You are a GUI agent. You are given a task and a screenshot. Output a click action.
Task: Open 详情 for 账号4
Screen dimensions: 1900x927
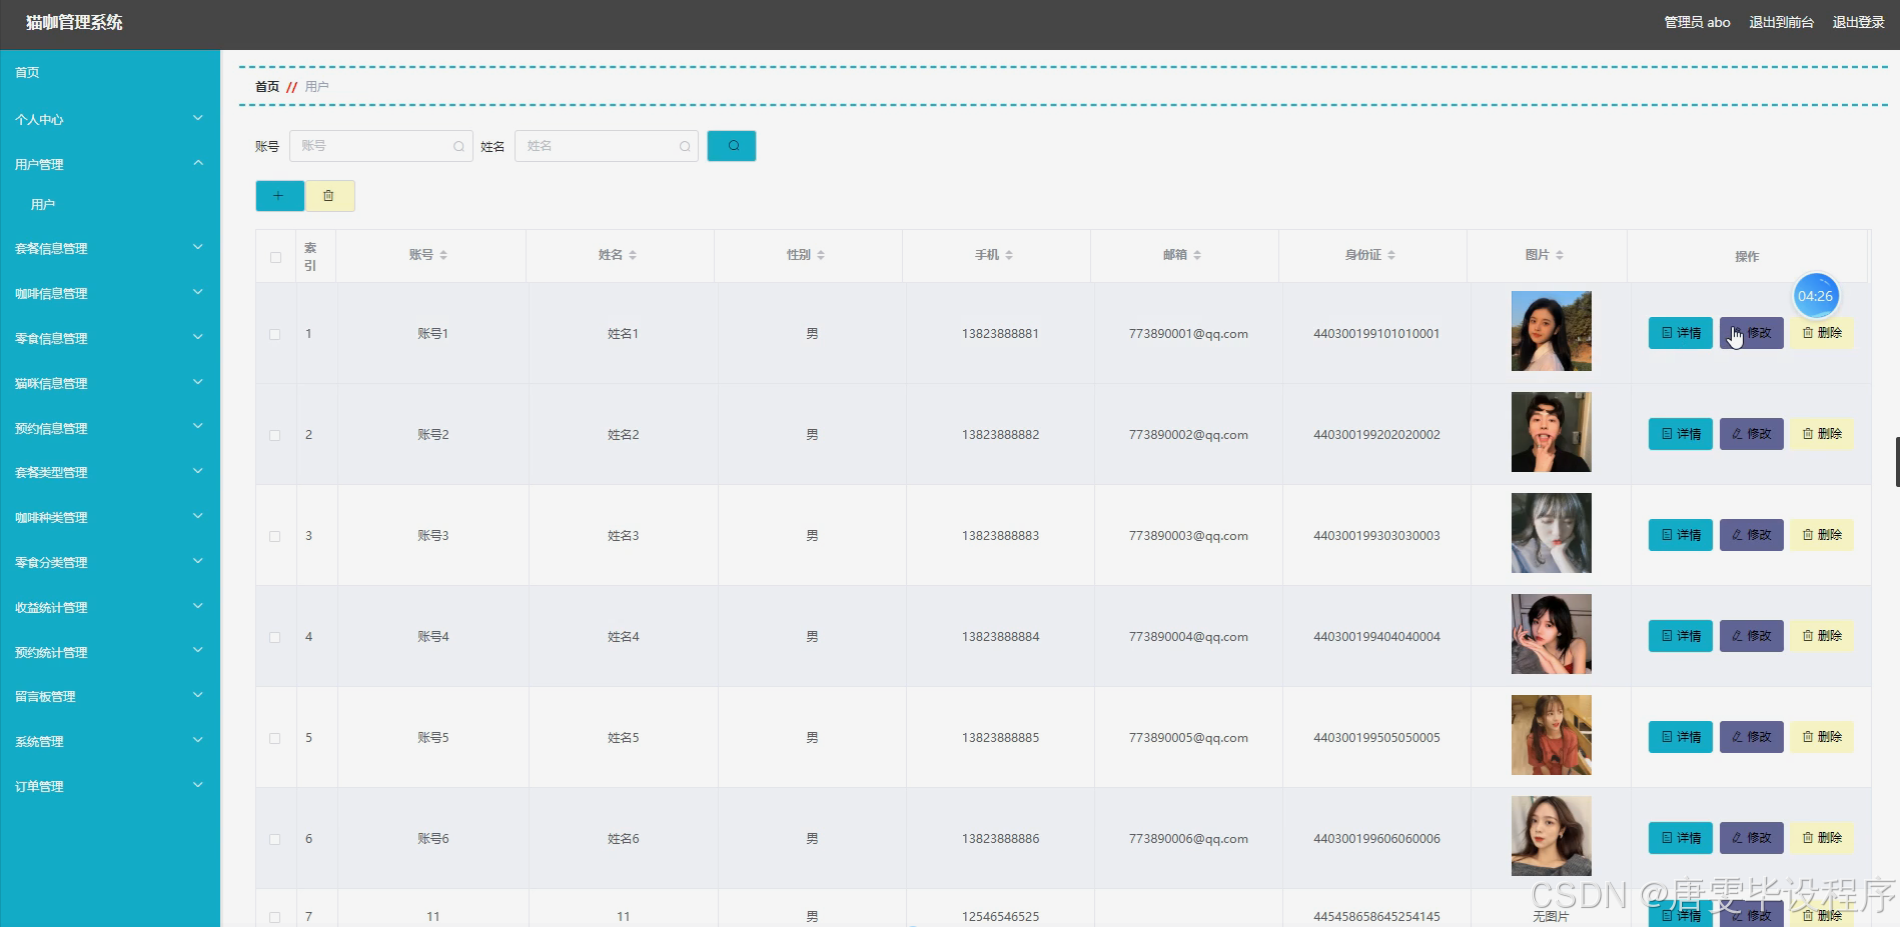click(x=1680, y=636)
